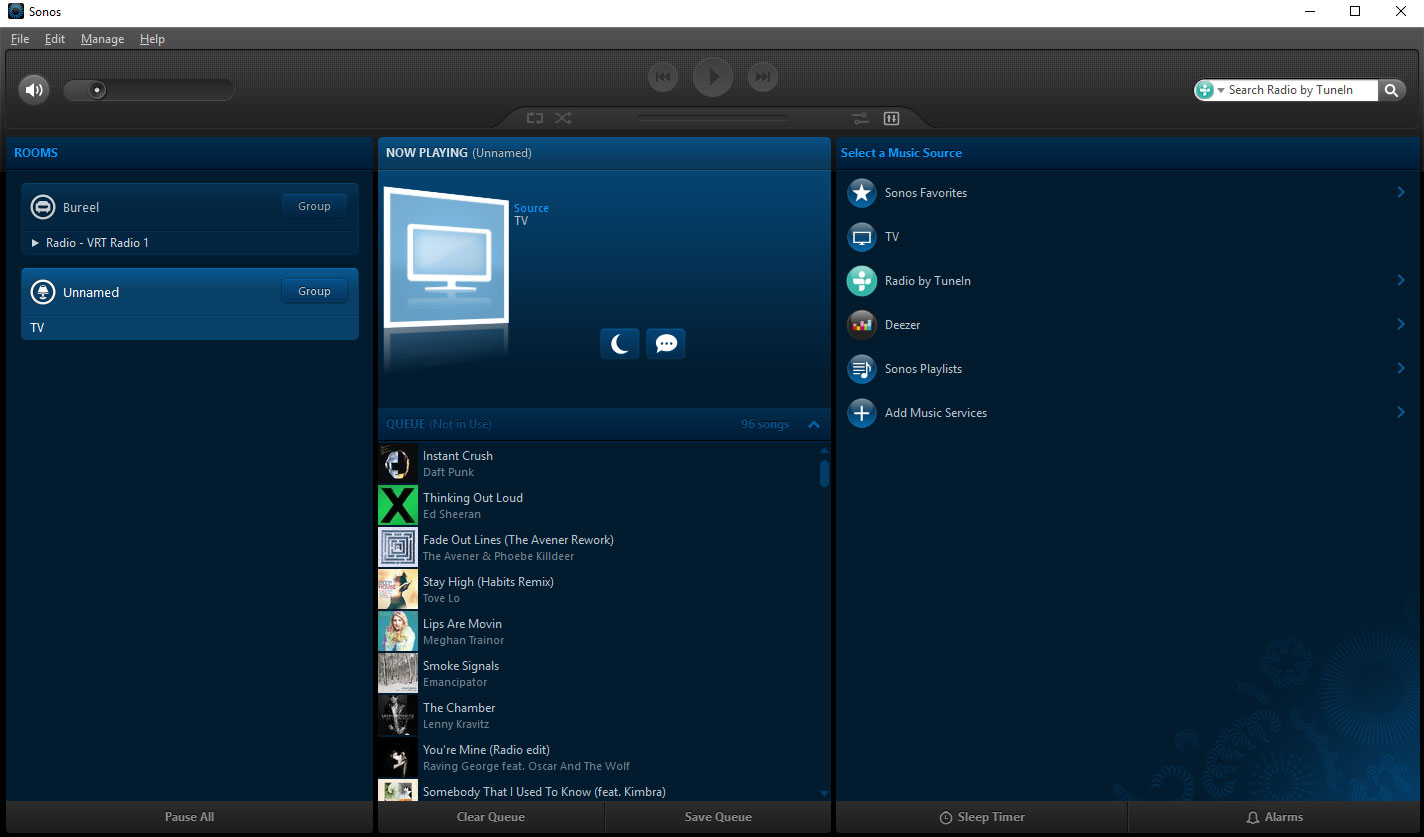Image resolution: width=1424 pixels, height=837 pixels.
Task: Enable Night Sound moon icon
Action: point(620,344)
